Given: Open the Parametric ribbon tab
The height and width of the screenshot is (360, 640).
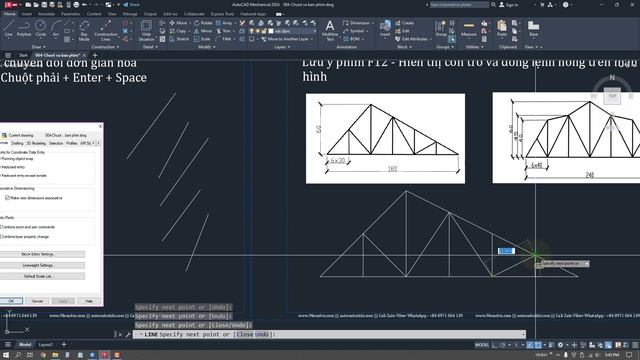Looking at the screenshot, I should [x=71, y=14].
